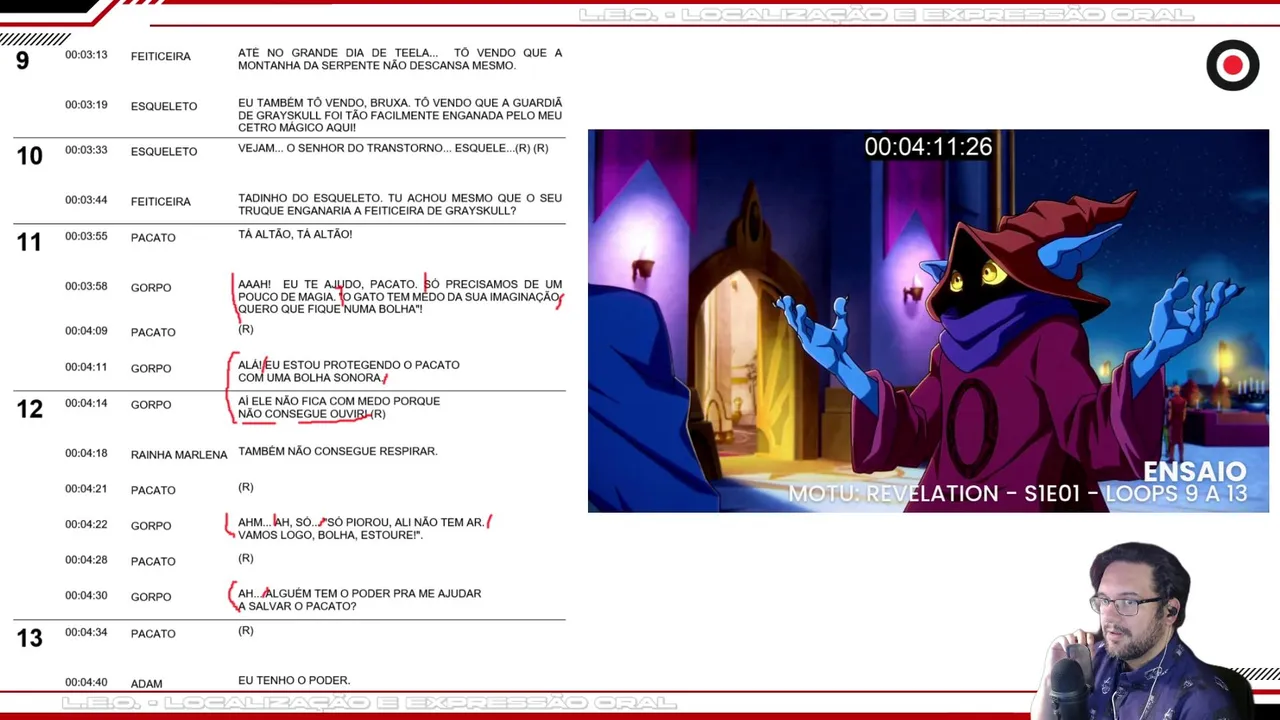Click the line 'ALÁ! EU ESTOU PROTEGENDO O PACATO'
Image resolution: width=1280 pixels, height=720 pixels.
349,371
